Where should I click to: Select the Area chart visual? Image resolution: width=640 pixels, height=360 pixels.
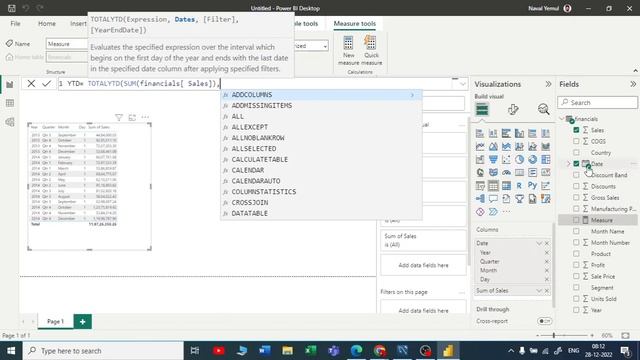(x=493, y=147)
